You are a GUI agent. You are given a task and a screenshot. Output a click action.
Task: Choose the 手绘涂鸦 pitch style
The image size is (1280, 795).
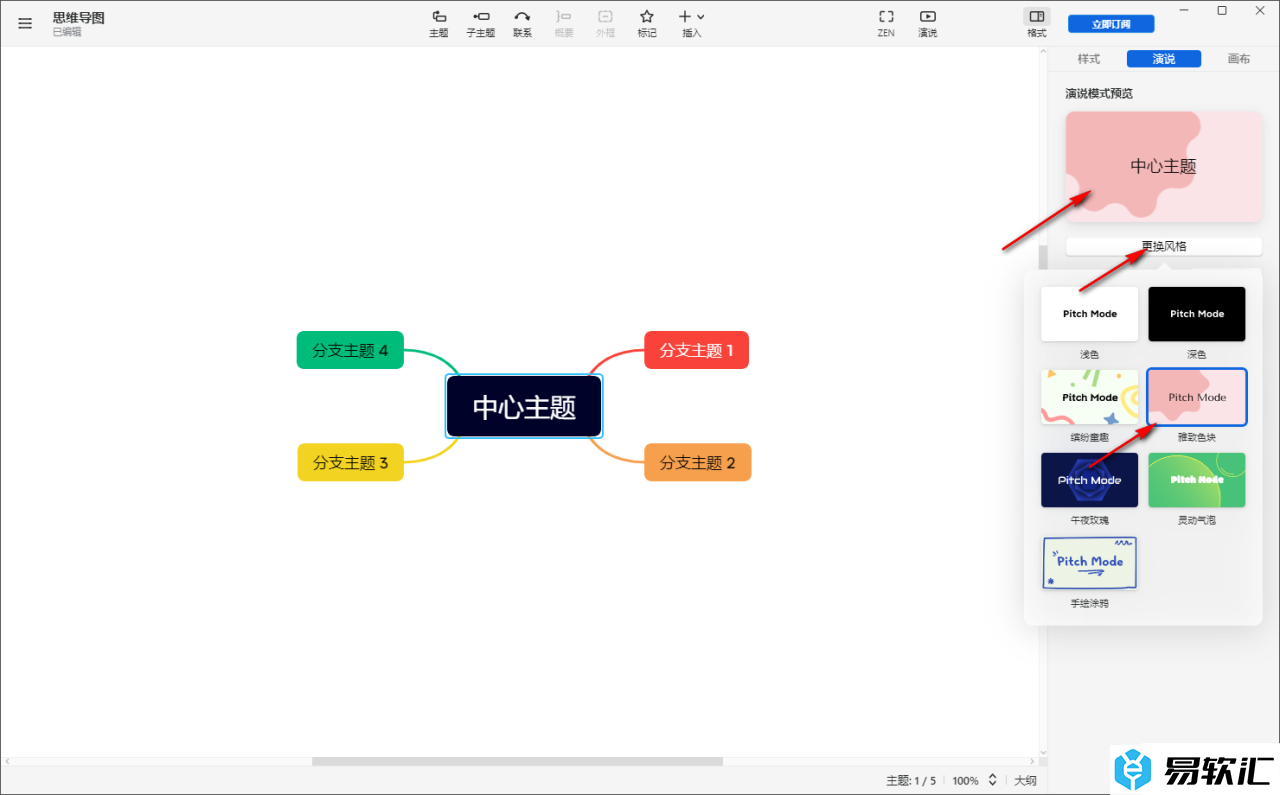[x=1090, y=563]
